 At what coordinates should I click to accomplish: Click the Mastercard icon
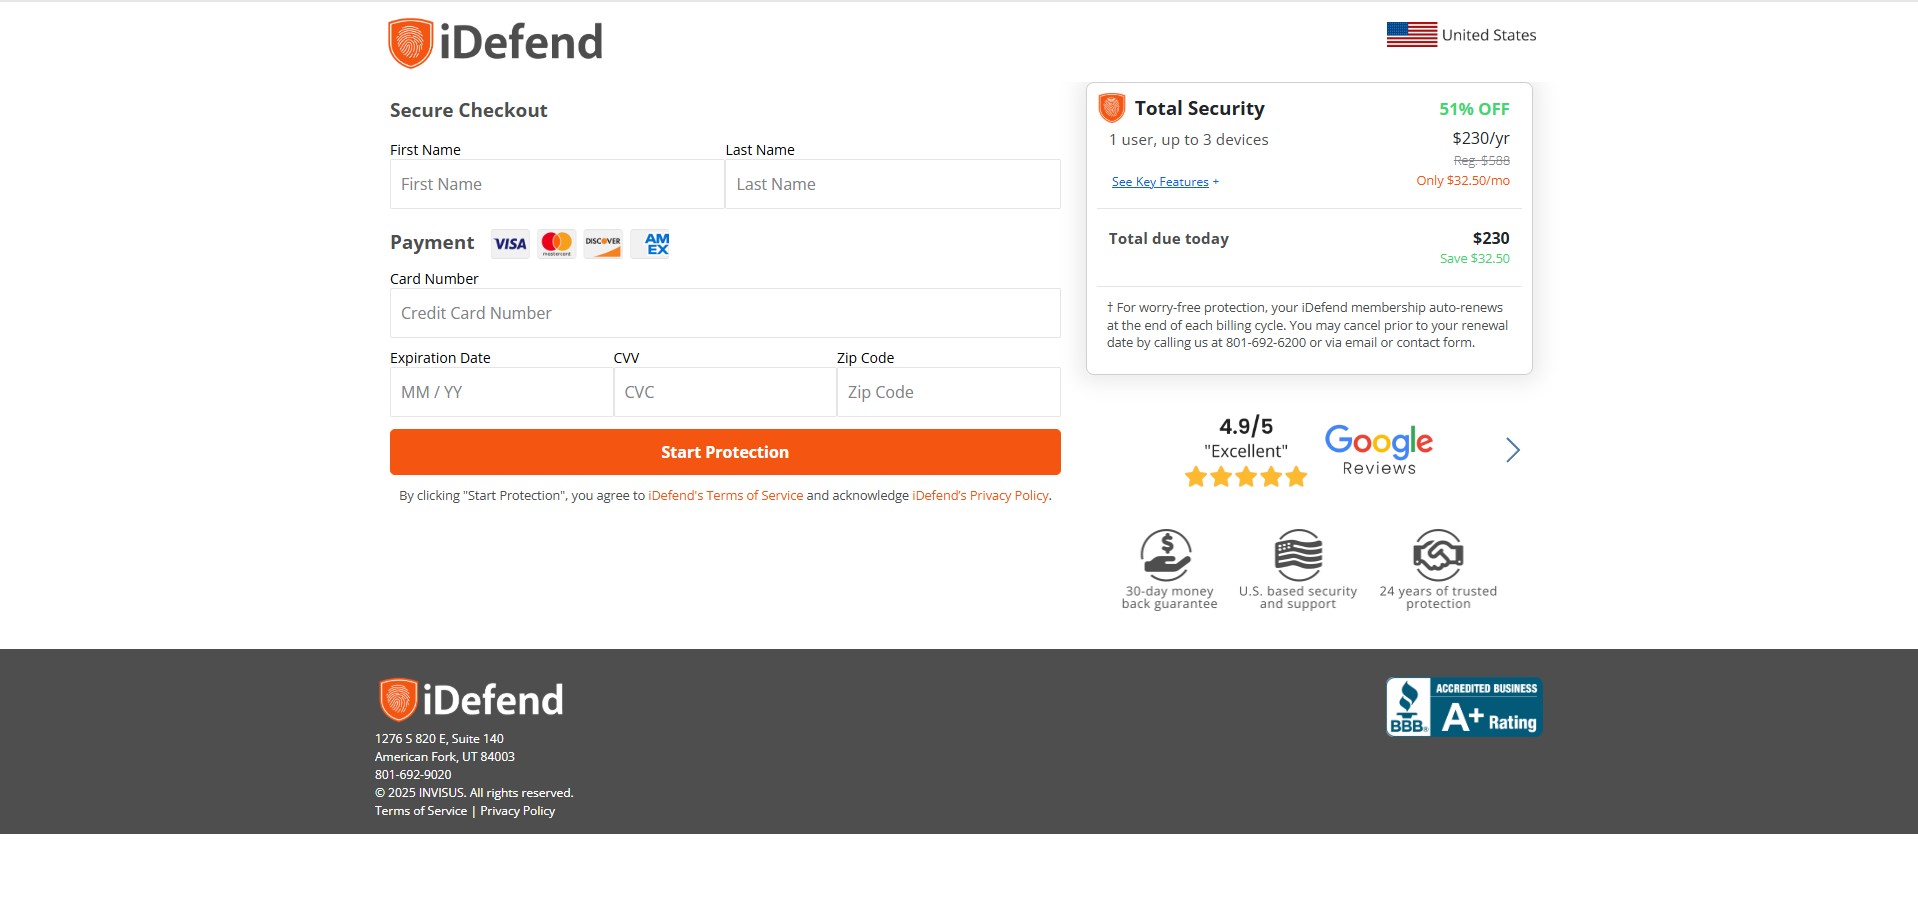point(556,244)
